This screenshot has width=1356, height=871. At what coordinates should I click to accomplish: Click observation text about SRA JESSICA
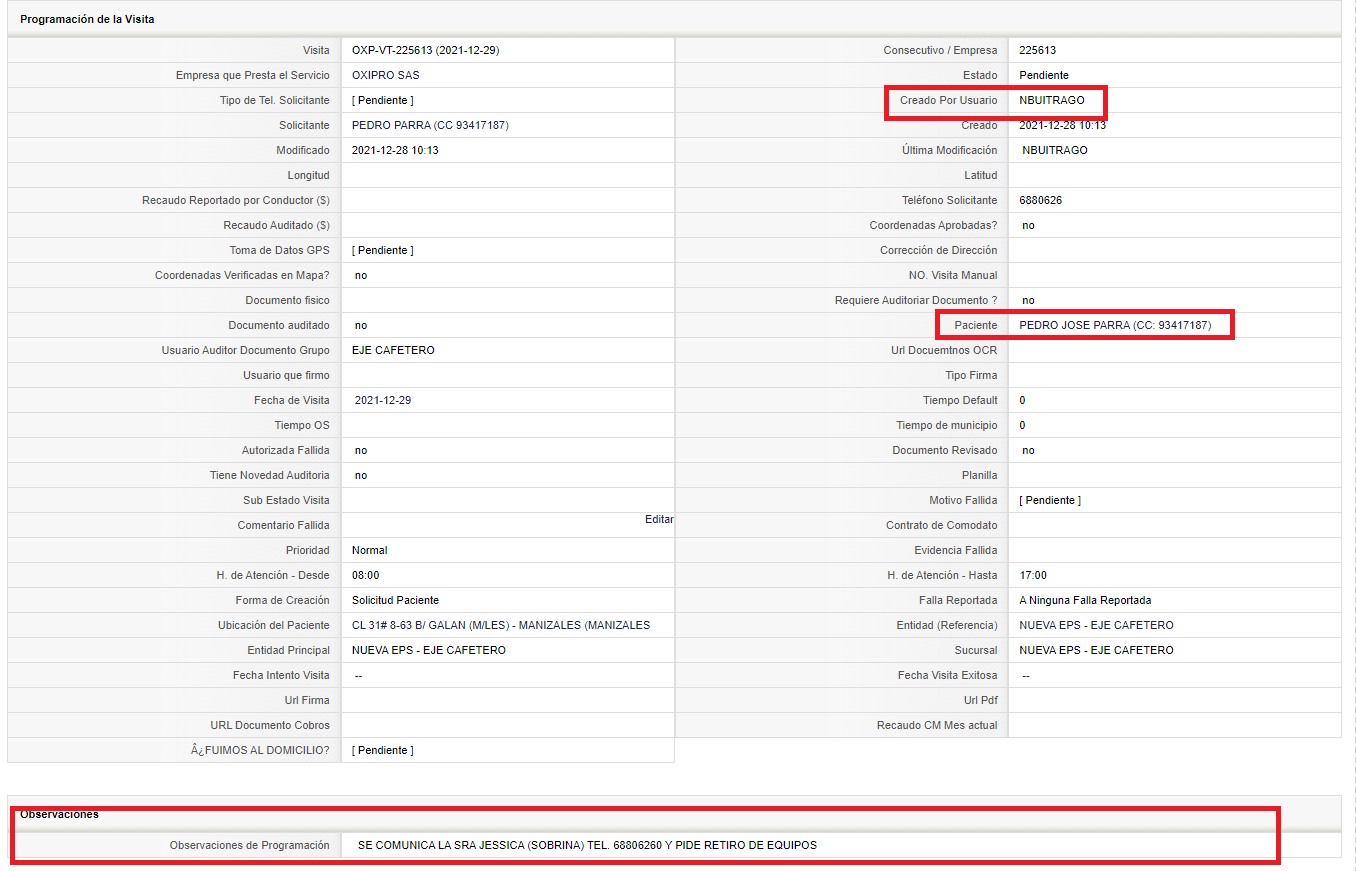(587, 845)
